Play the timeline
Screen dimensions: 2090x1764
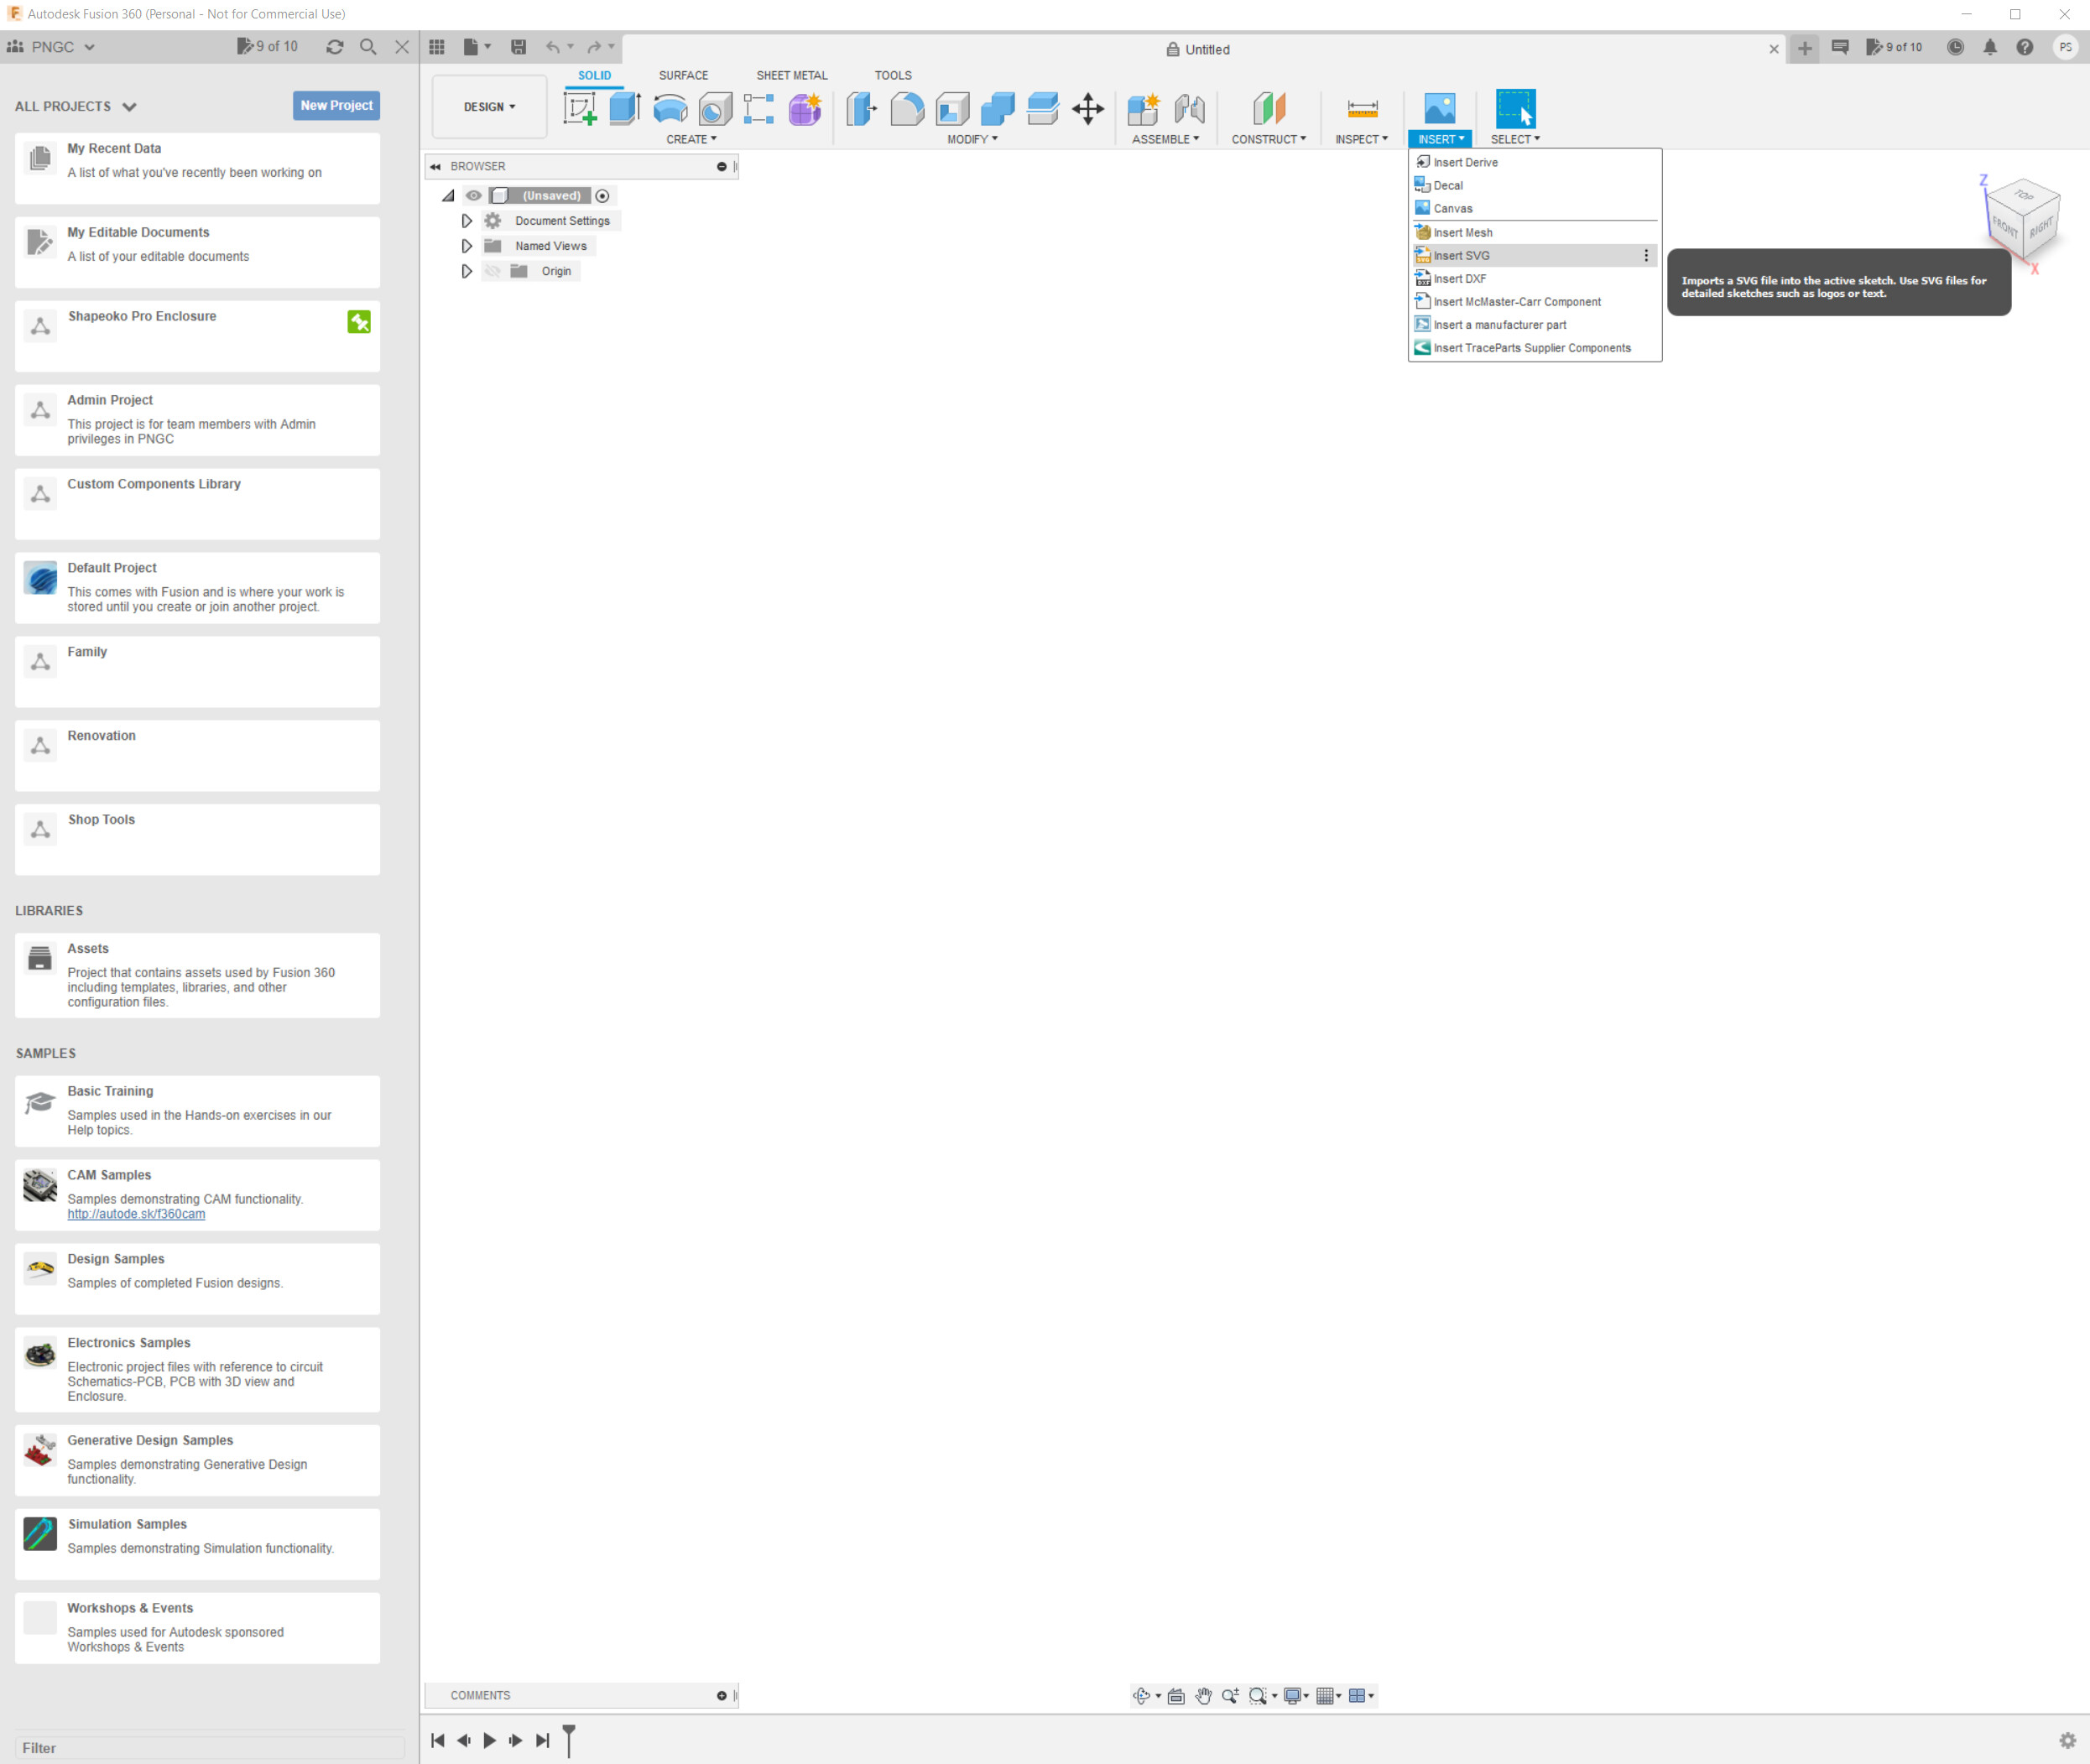[489, 1740]
